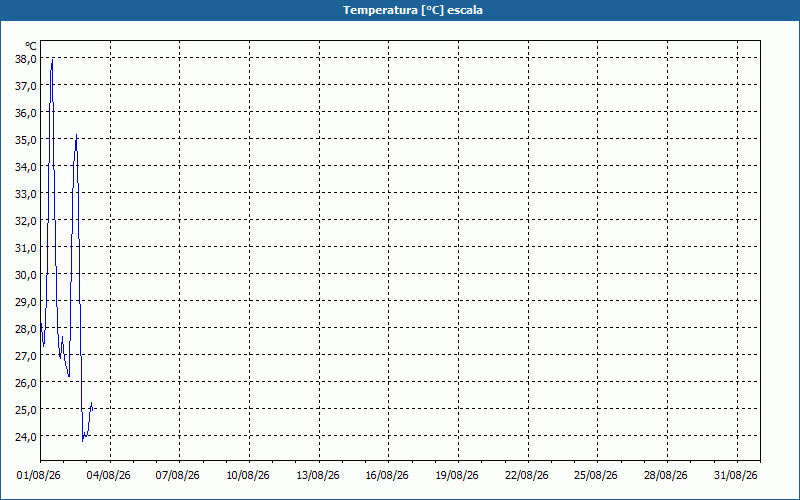This screenshot has height=500, width=800.
Task: Click the 38°C peak of the temperature curve
Action: (53, 60)
